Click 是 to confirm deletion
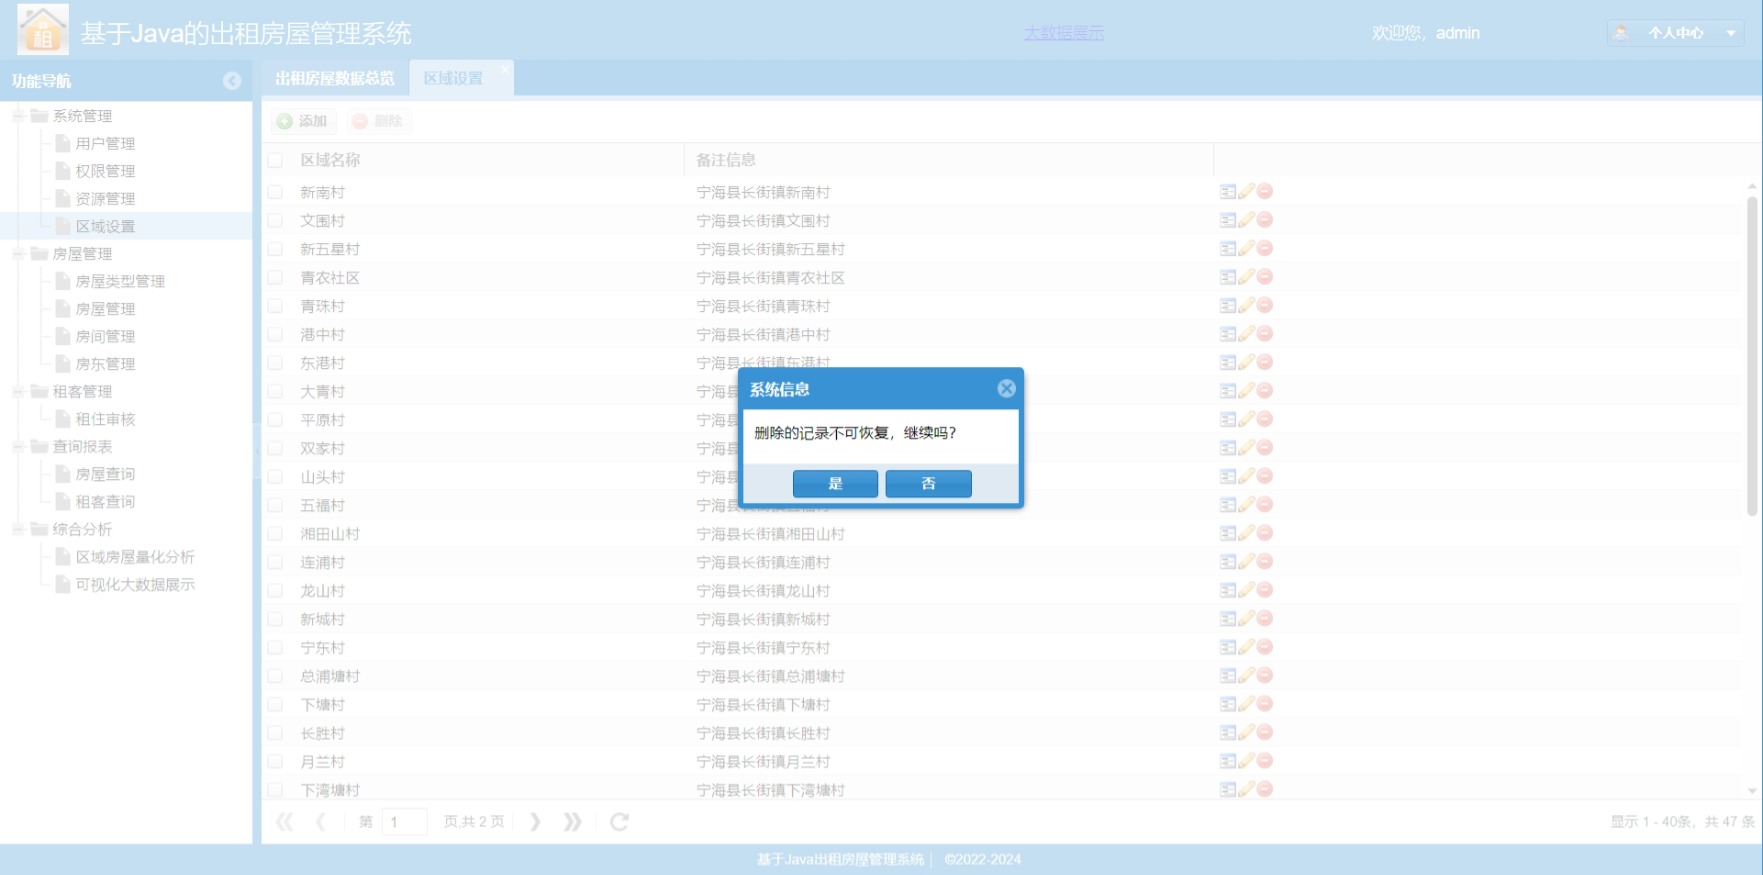Viewport: 1763px width, 875px height. 835,484
